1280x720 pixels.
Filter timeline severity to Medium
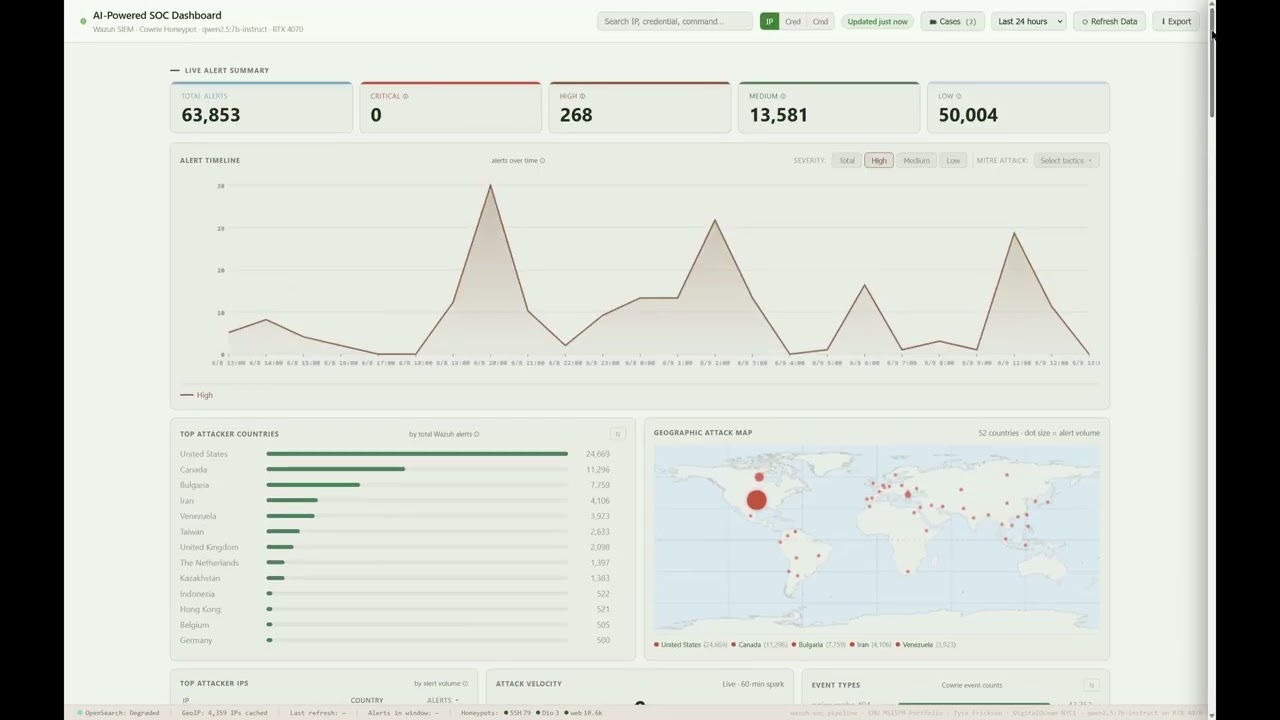(916, 160)
